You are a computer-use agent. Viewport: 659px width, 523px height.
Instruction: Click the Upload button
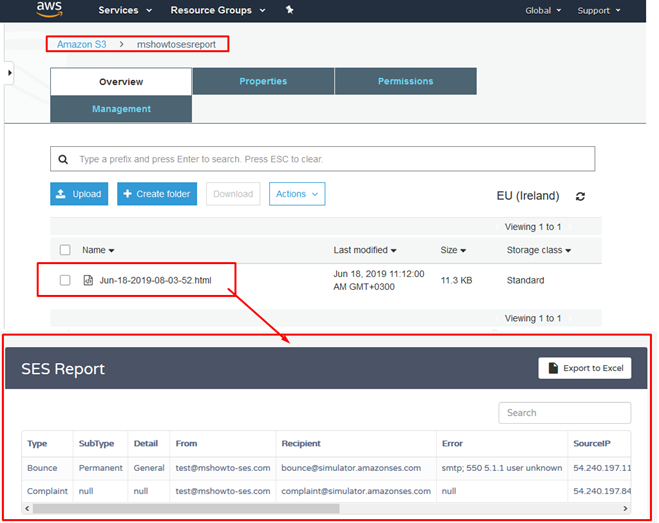79,194
